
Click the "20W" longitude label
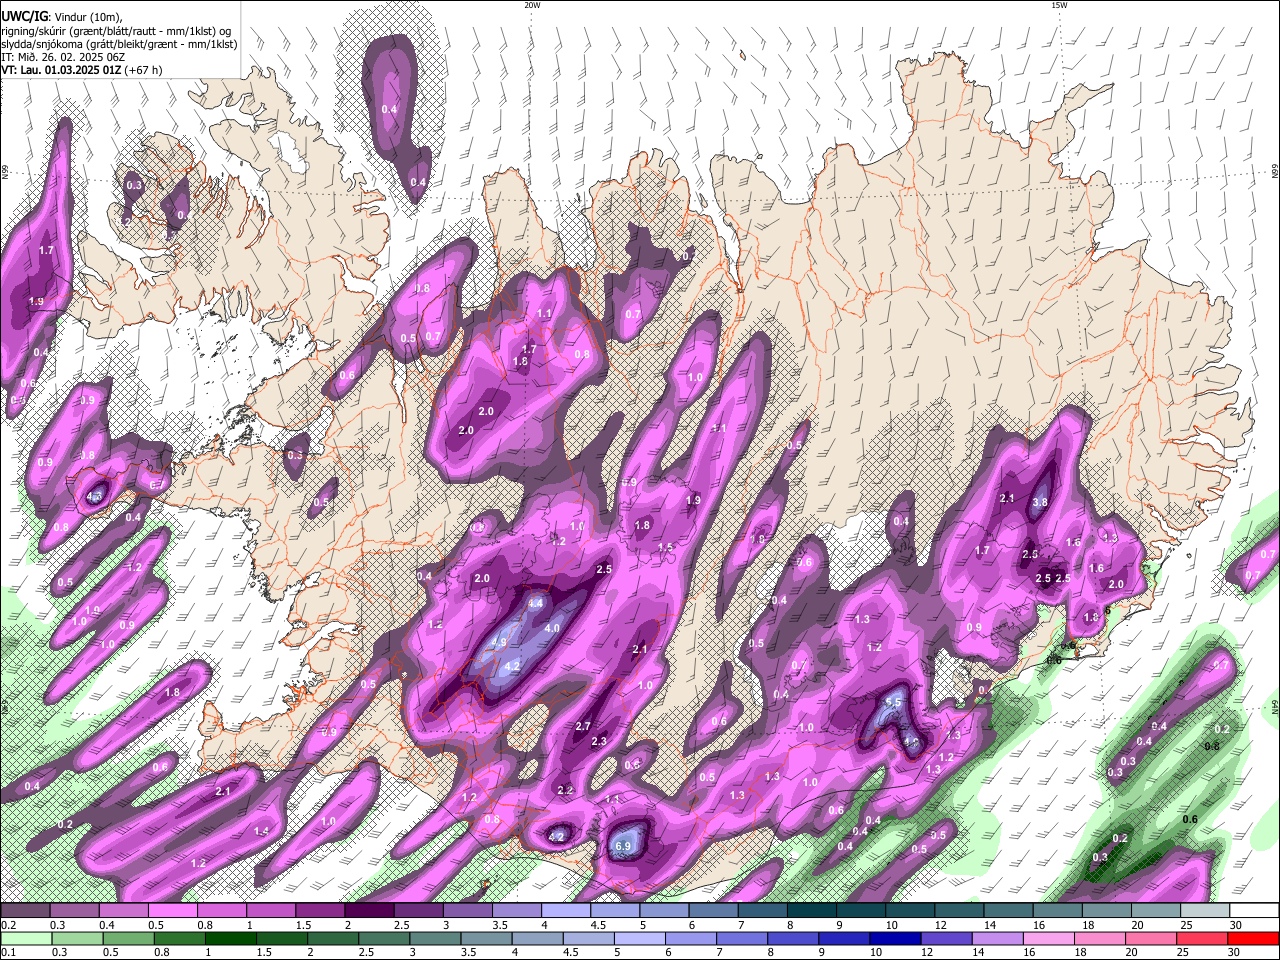coord(532,5)
